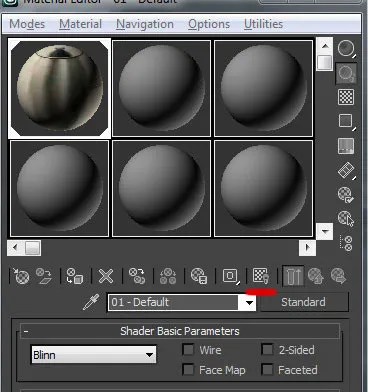Click the horizontal scrollbar thumb

click(x=33, y=248)
